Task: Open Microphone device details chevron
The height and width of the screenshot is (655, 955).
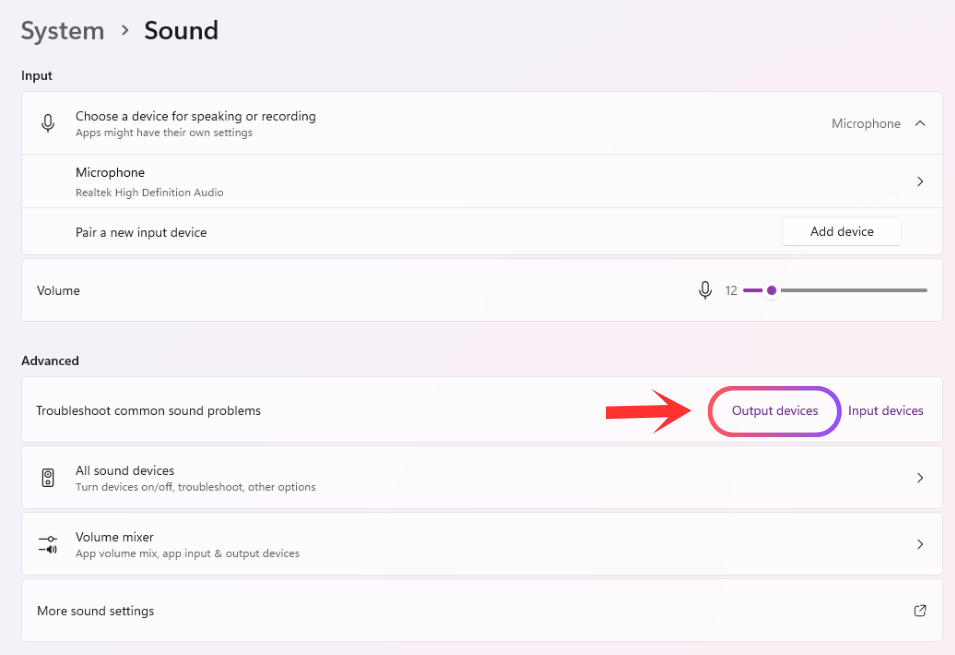Action: [x=920, y=182]
